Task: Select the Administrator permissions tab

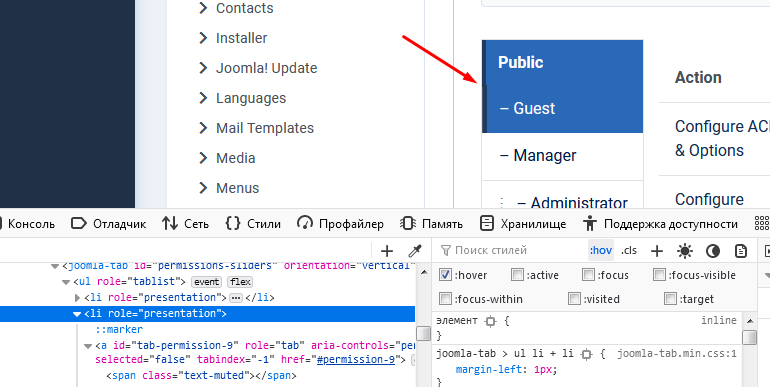Action: (x=563, y=194)
